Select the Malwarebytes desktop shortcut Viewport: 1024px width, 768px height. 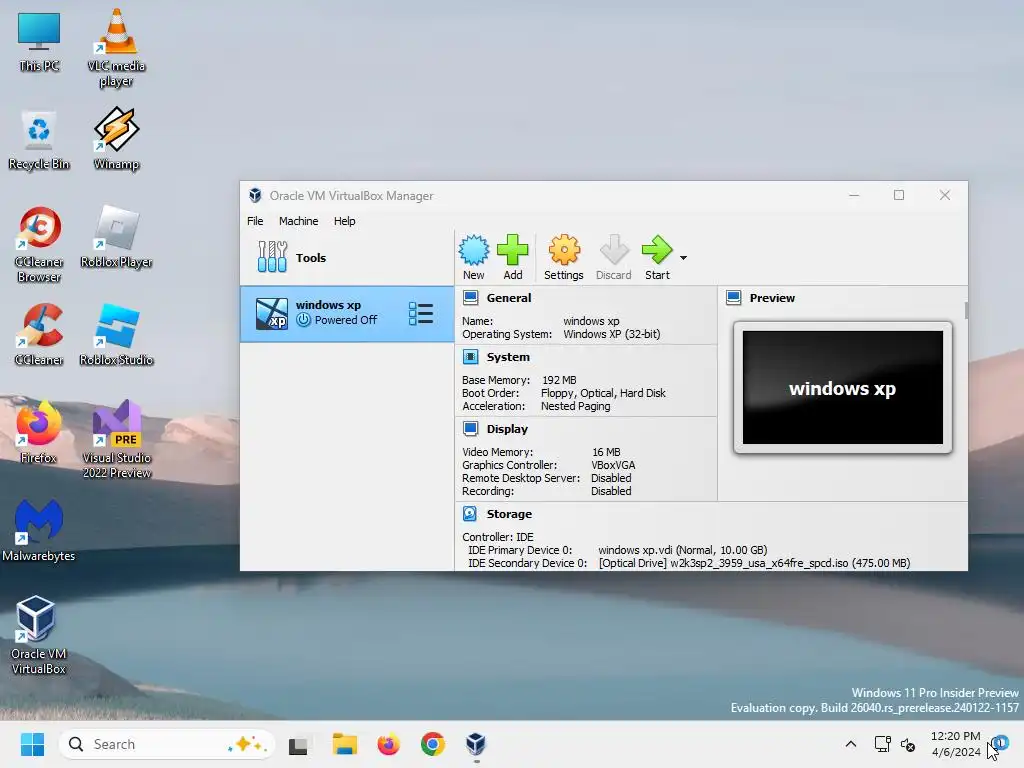(39, 530)
